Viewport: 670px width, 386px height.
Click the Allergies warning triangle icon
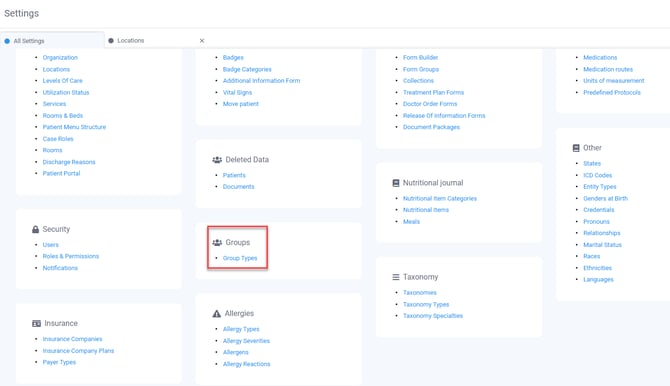pyautogui.click(x=217, y=314)
